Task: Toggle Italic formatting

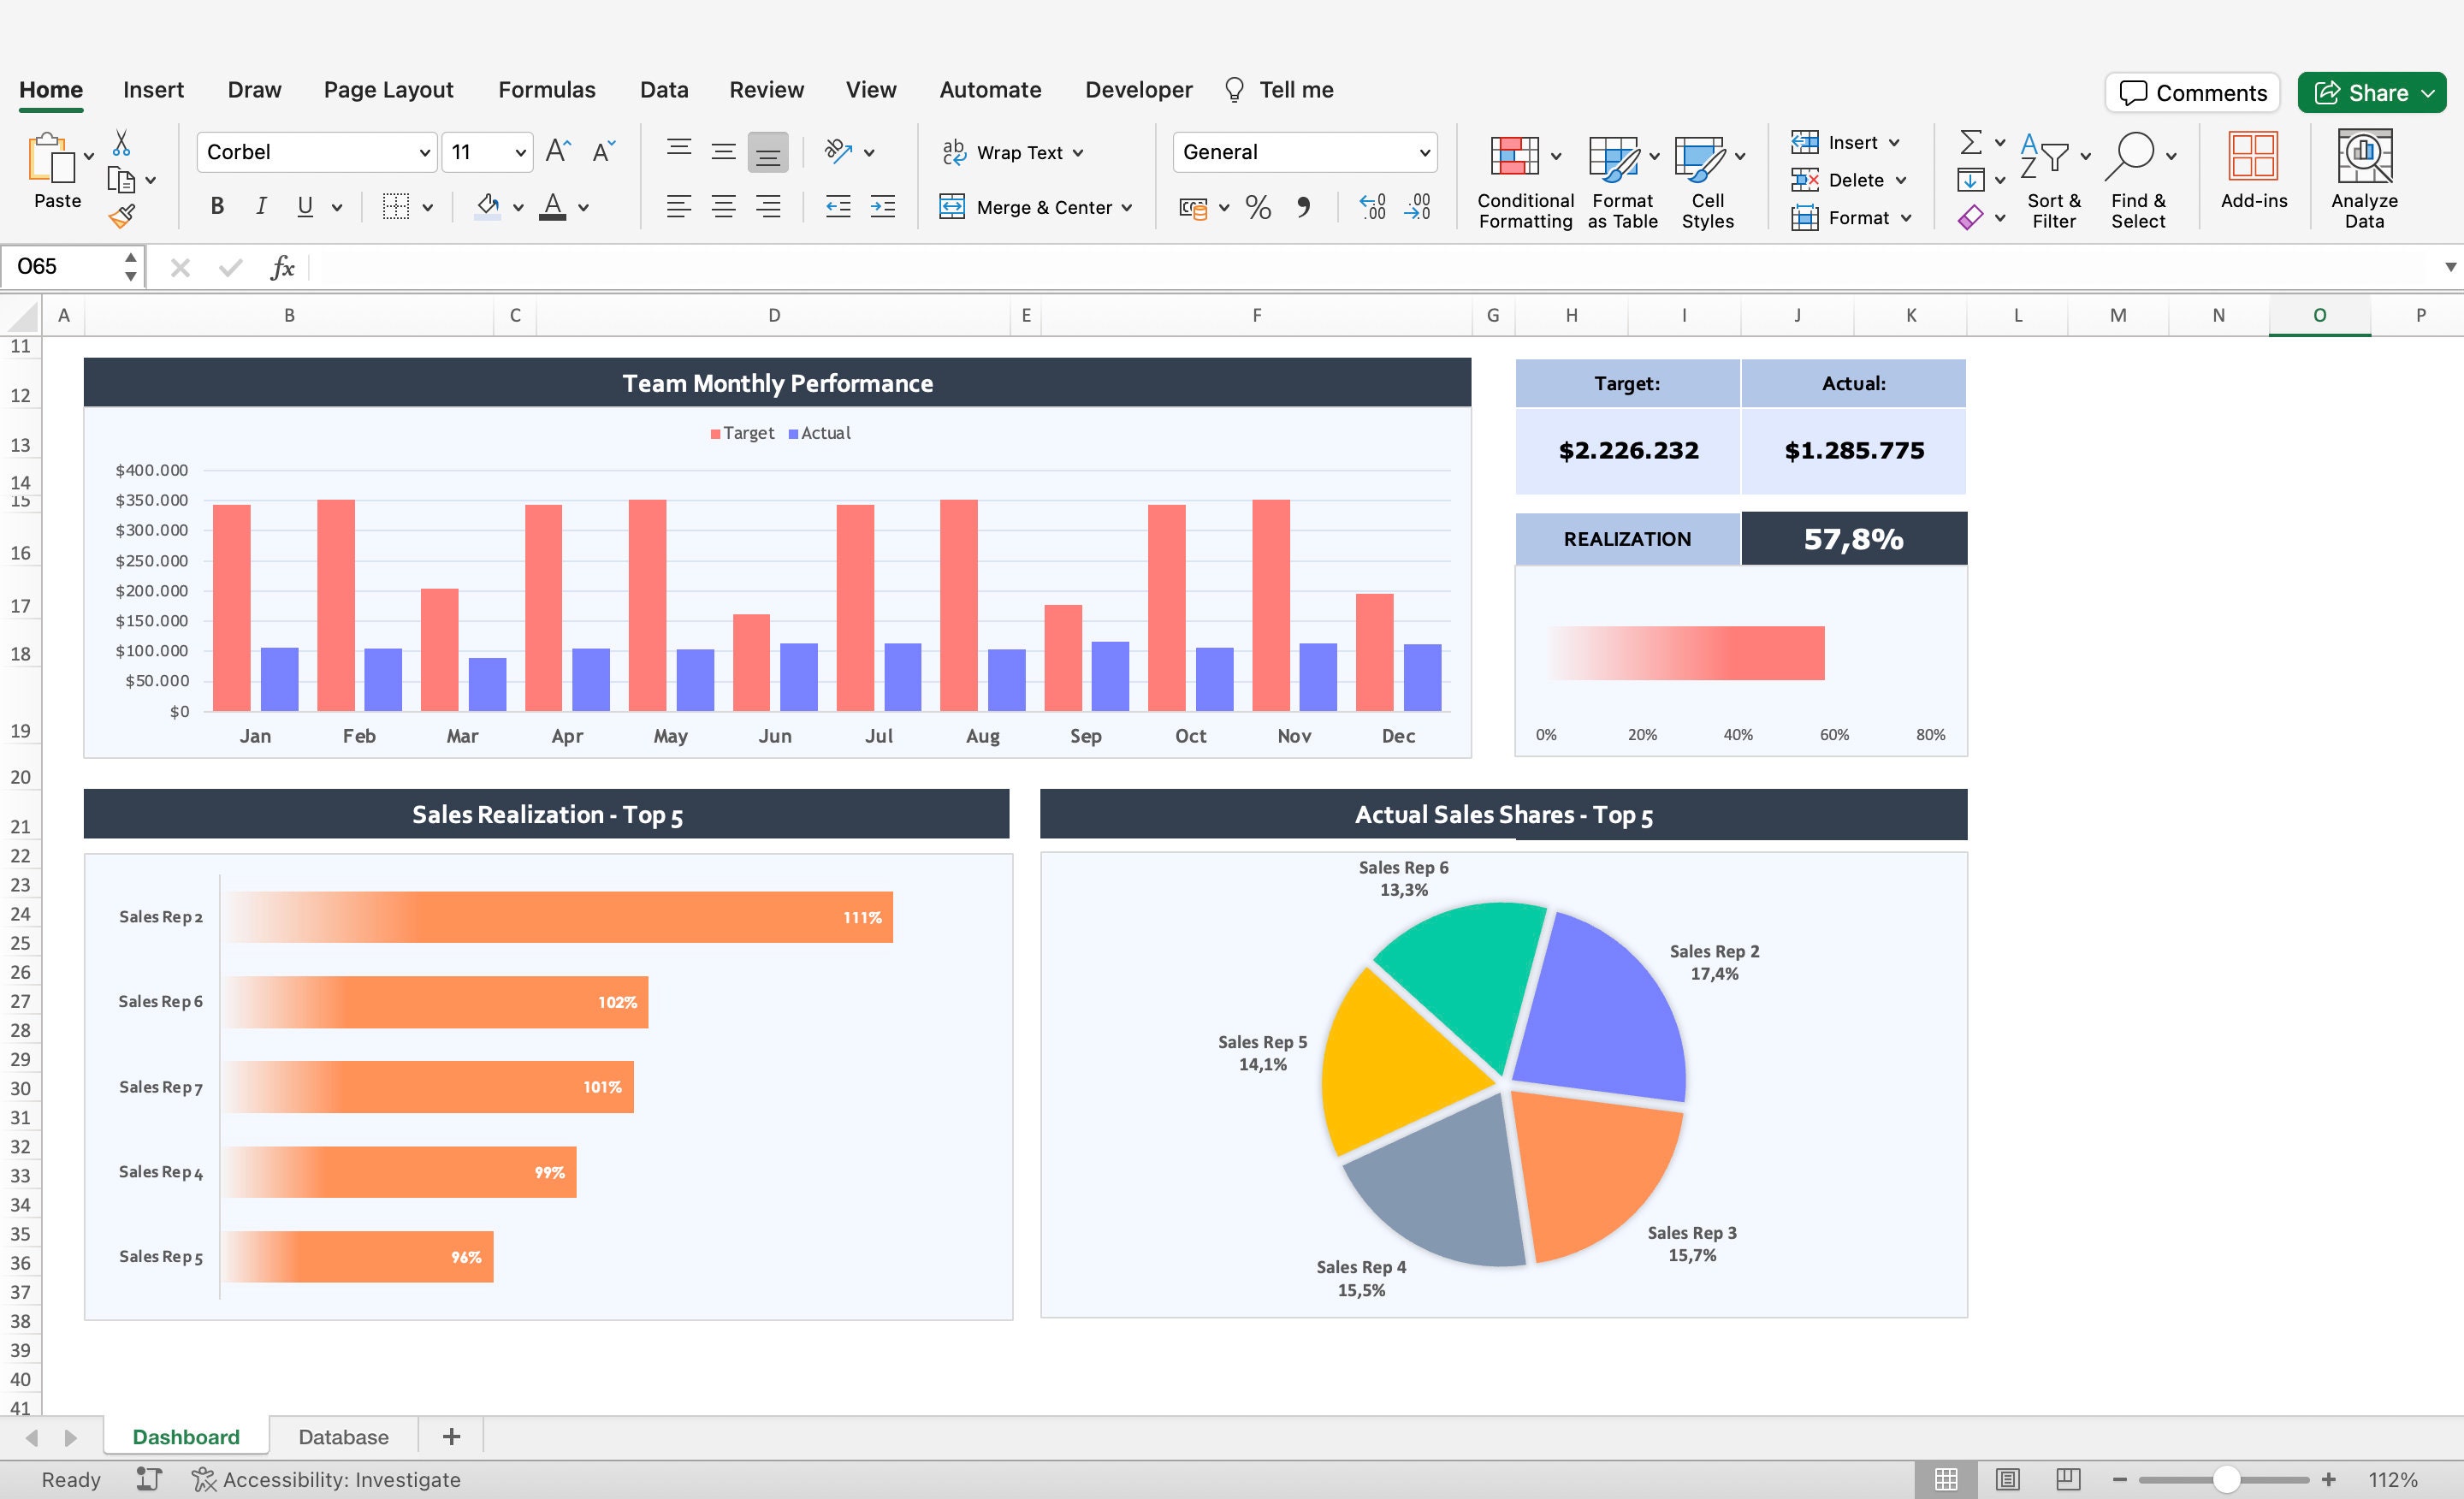Action: [x=261, y=207]
